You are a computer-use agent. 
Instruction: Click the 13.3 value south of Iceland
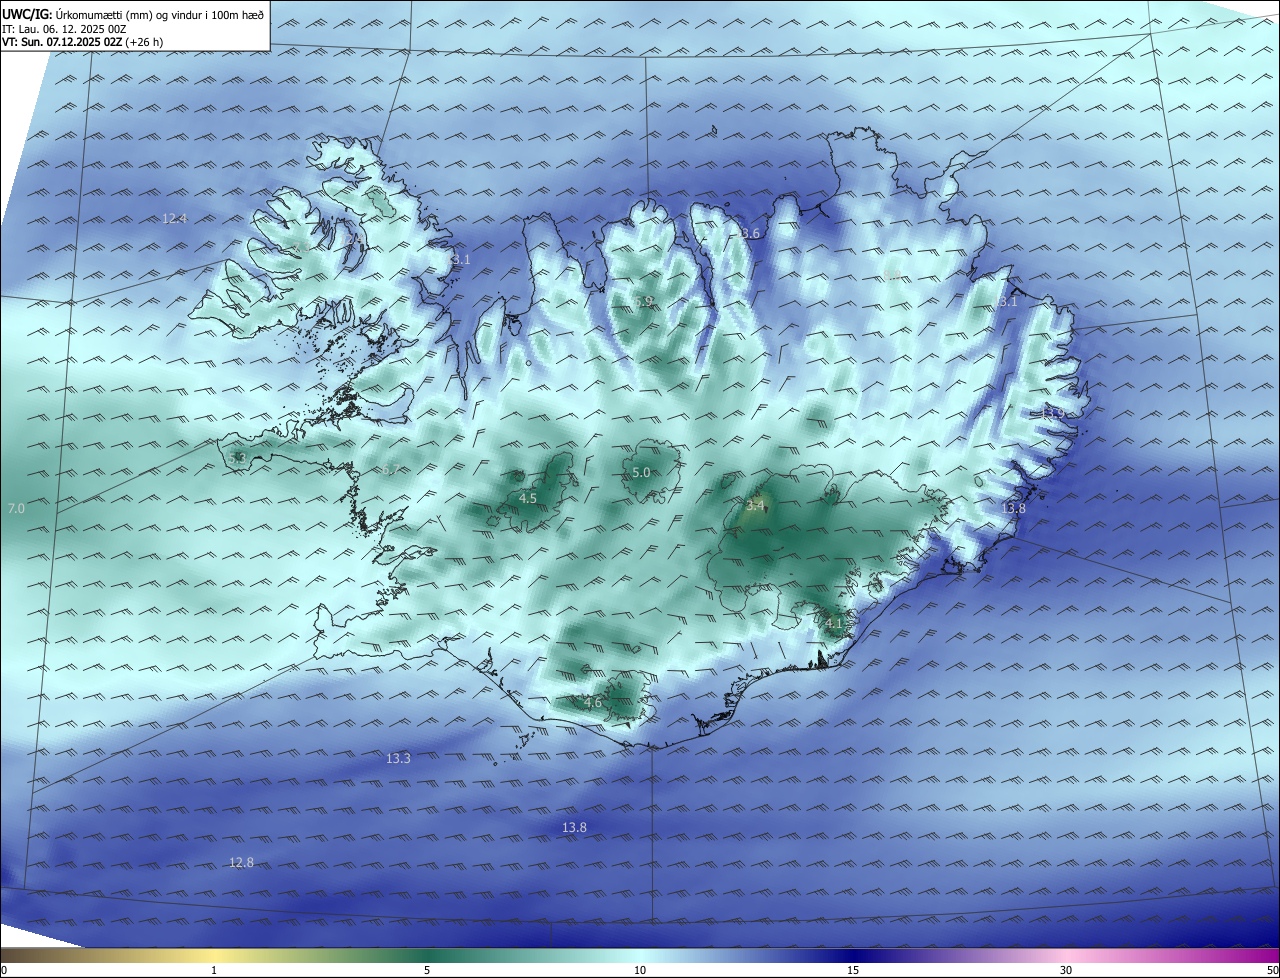tap(398, 759)
